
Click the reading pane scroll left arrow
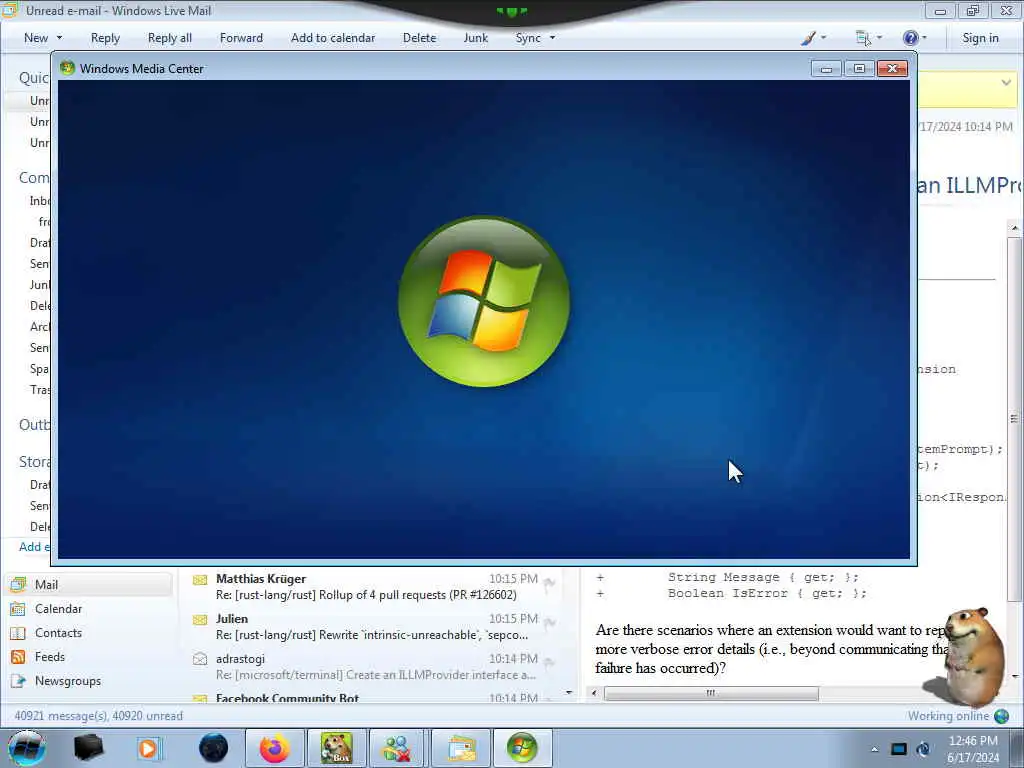(594, 693)
